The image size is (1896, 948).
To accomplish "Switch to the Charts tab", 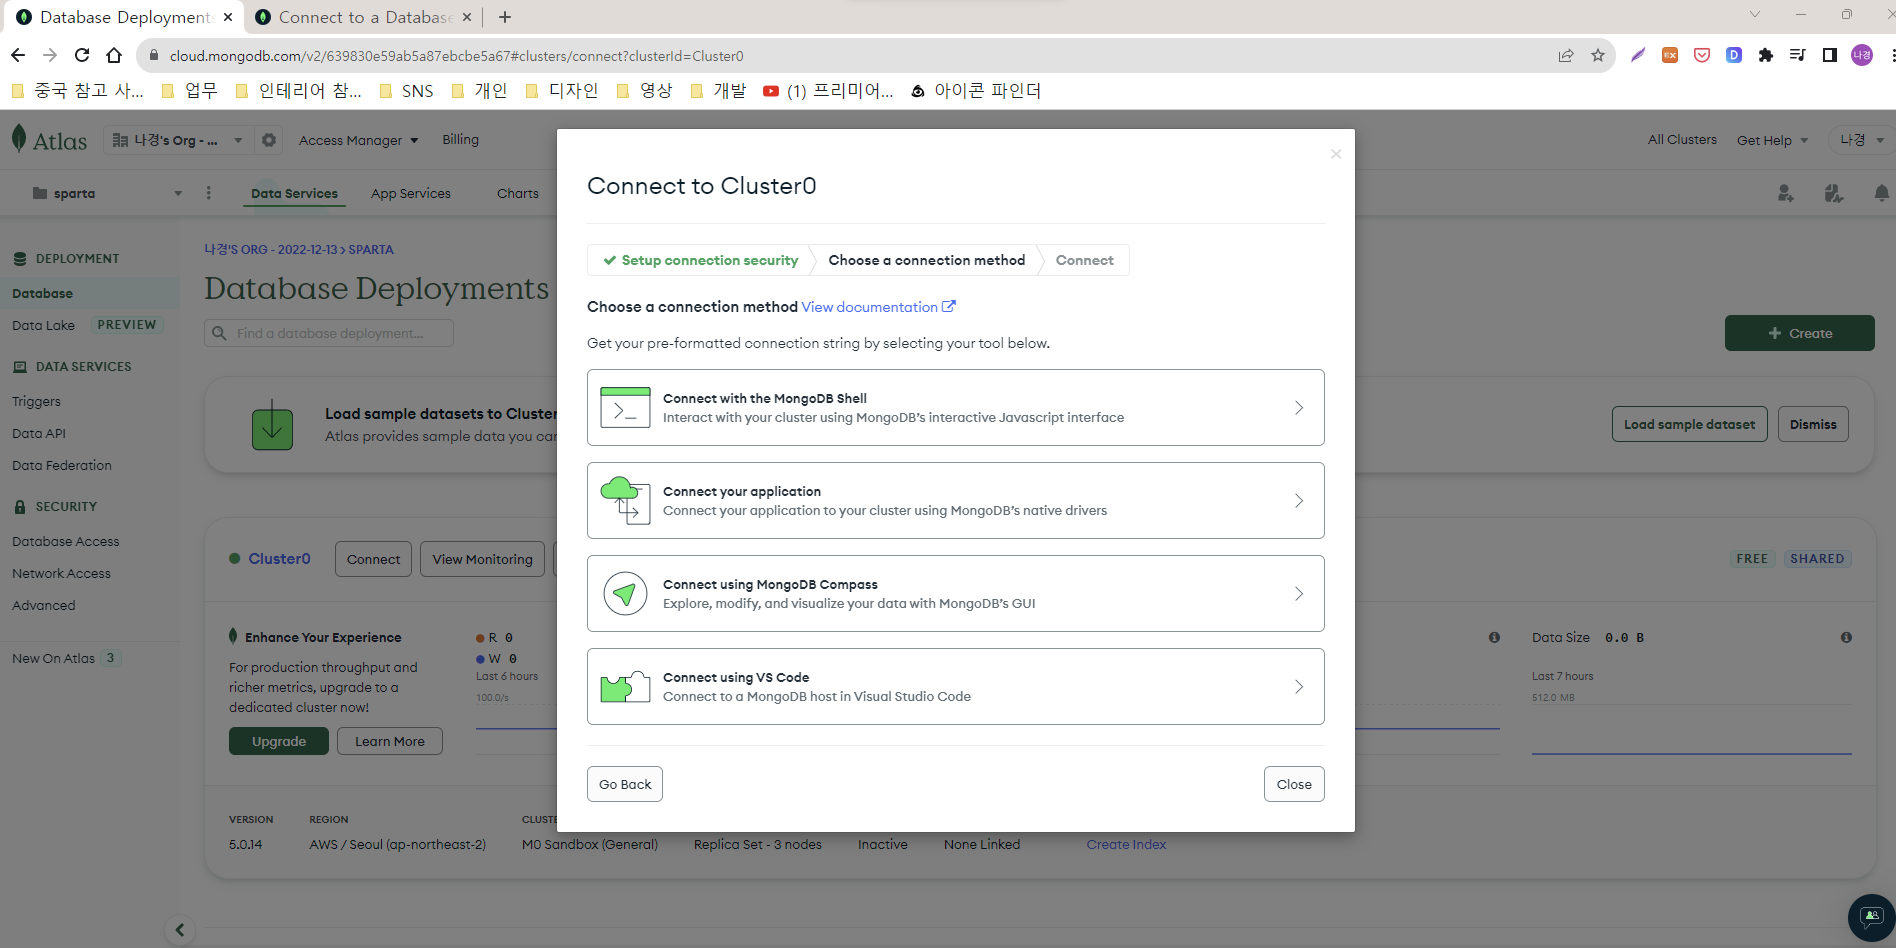I will tap(518, 193).
